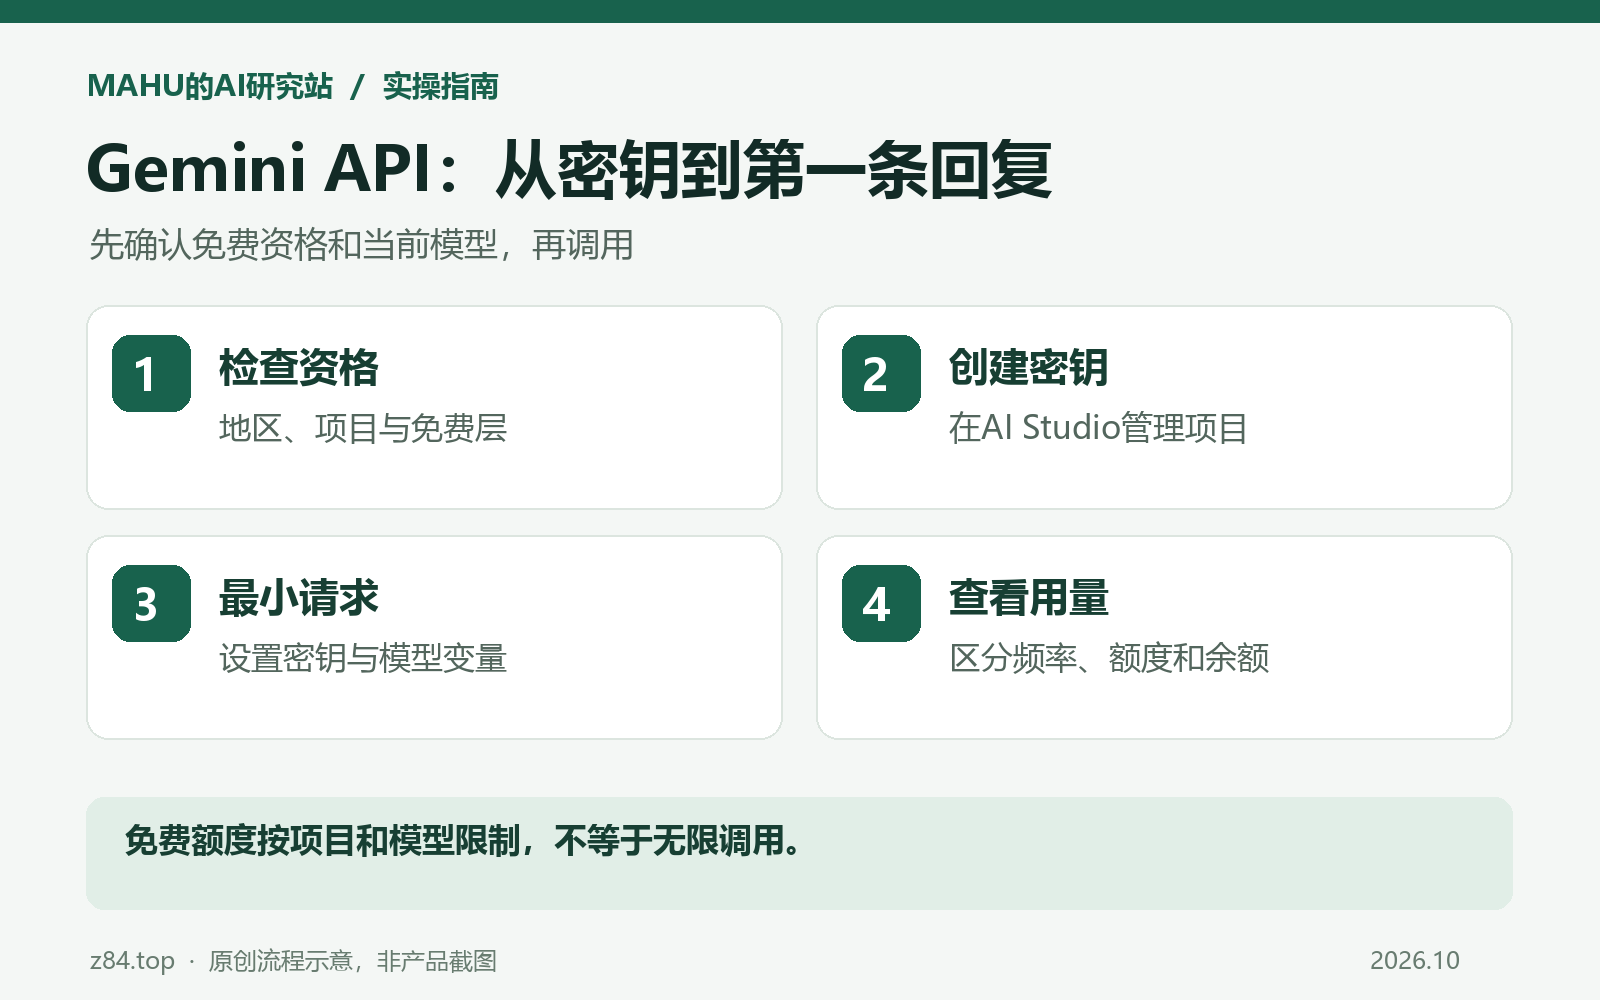Click the footer text 原创流程示意，非产品截图
The width and height of the screenshot is (1600, 1000).
[x=352, y=961]
